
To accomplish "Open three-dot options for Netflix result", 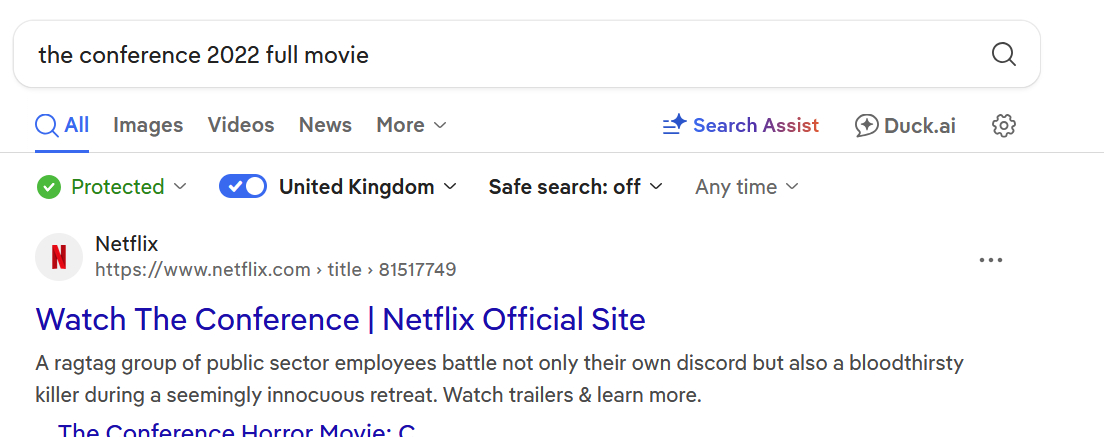I will pyautogui.click(x=990, y=260).
